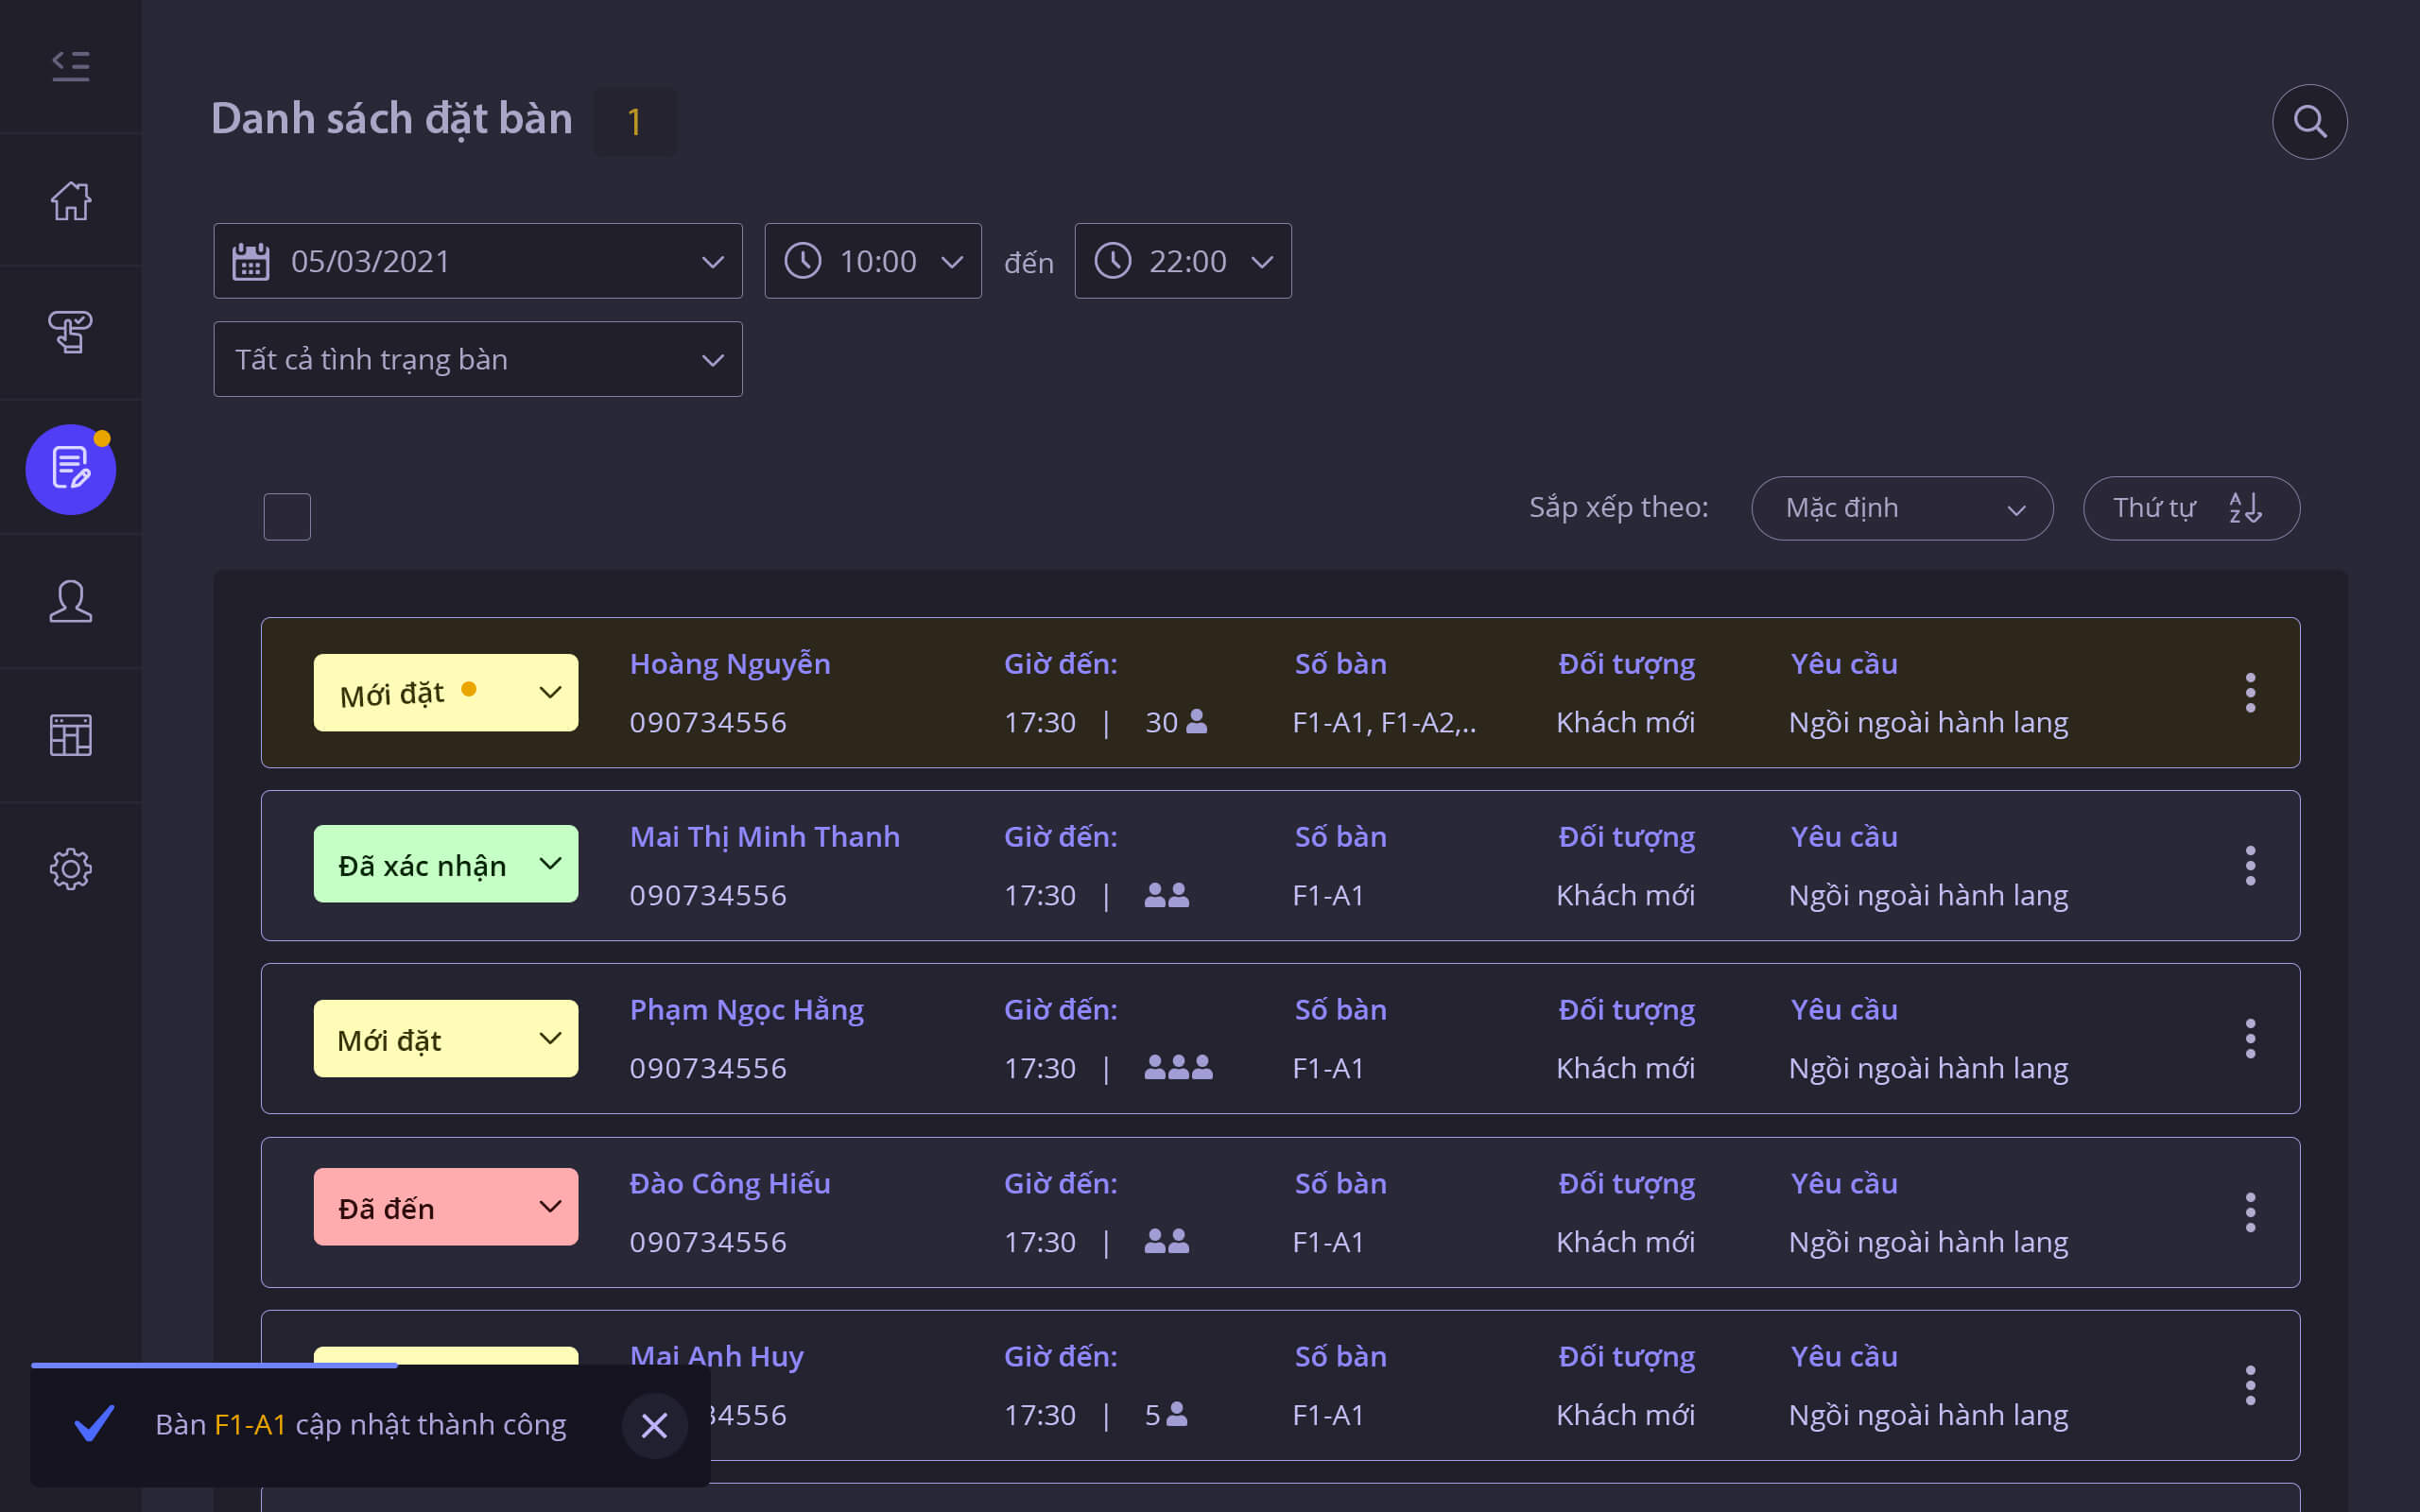Change the Đã xác nhận status dropdown

click(x=445, y=864)
